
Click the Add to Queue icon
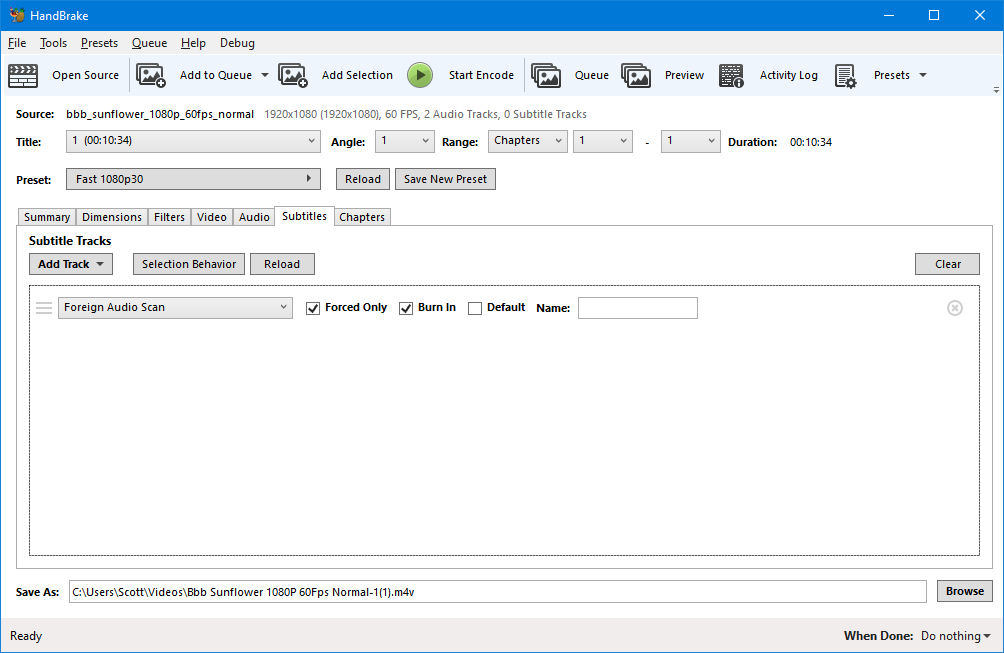coord(151,75)
